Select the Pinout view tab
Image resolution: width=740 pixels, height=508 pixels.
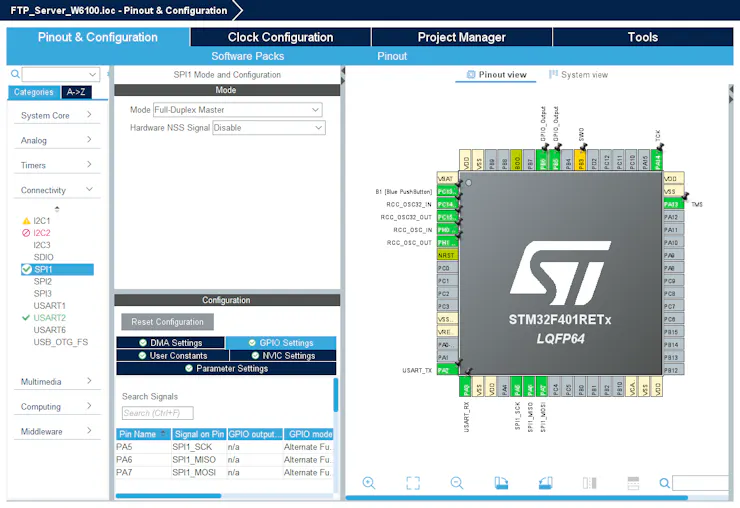[x=496, y=75]
